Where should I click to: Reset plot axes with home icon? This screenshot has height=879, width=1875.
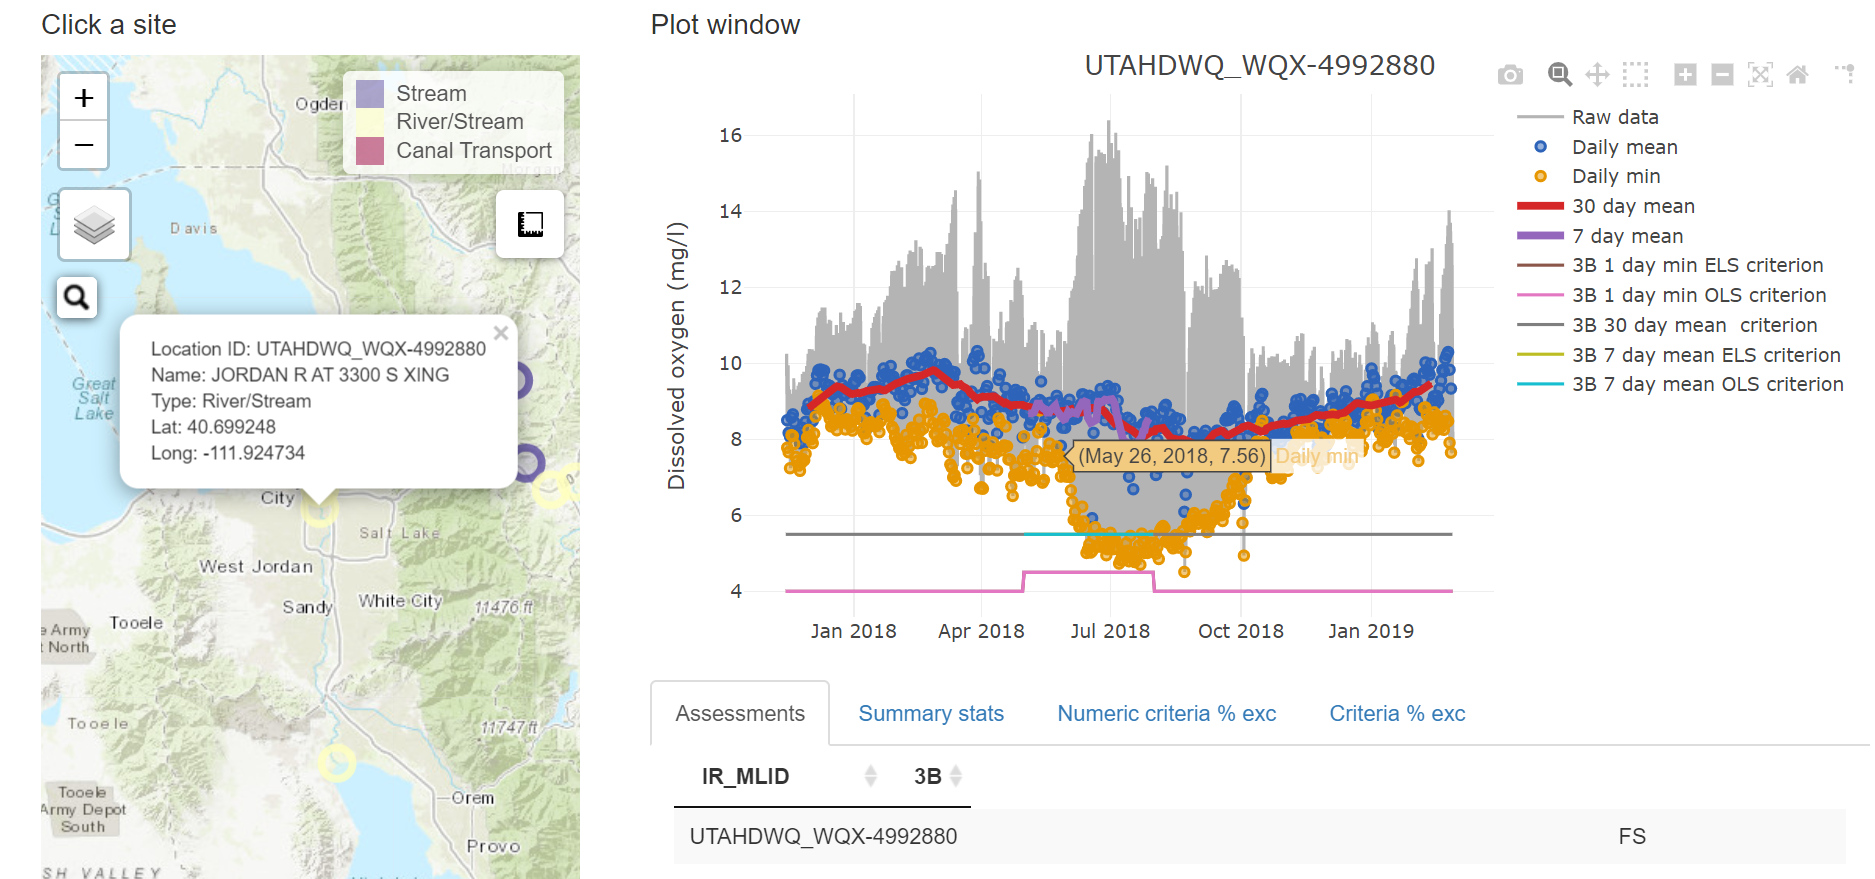1797,75
